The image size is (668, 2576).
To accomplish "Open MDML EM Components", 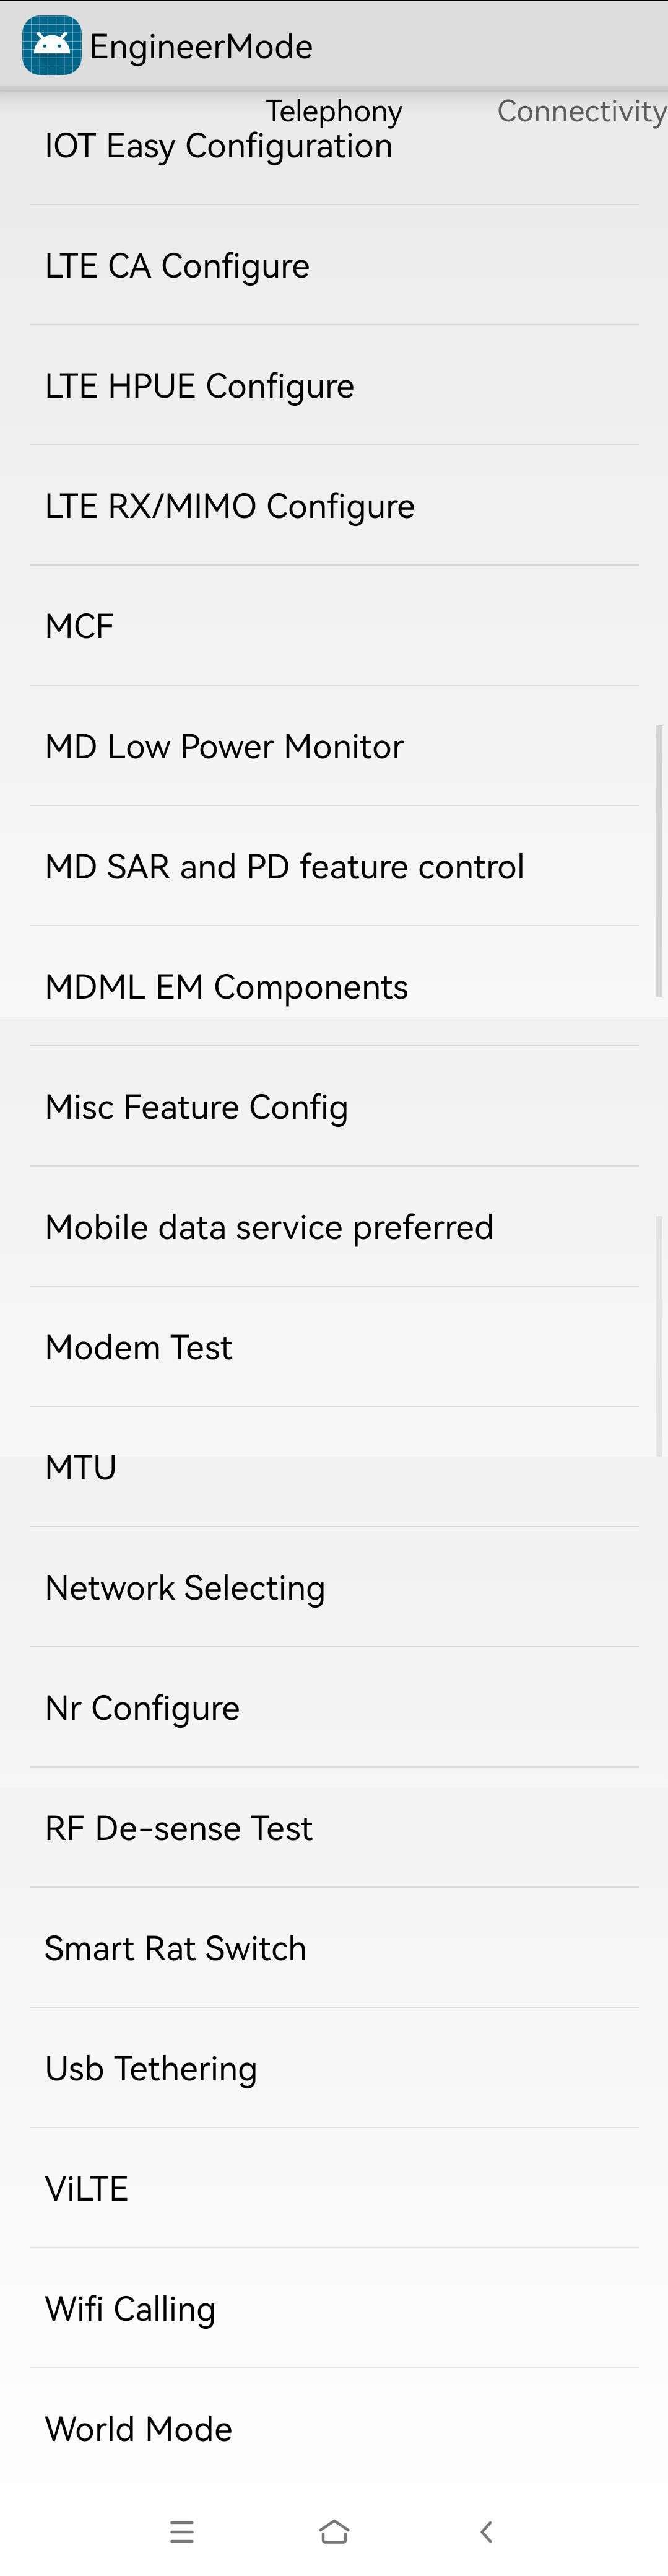I will tap(334, 987).
